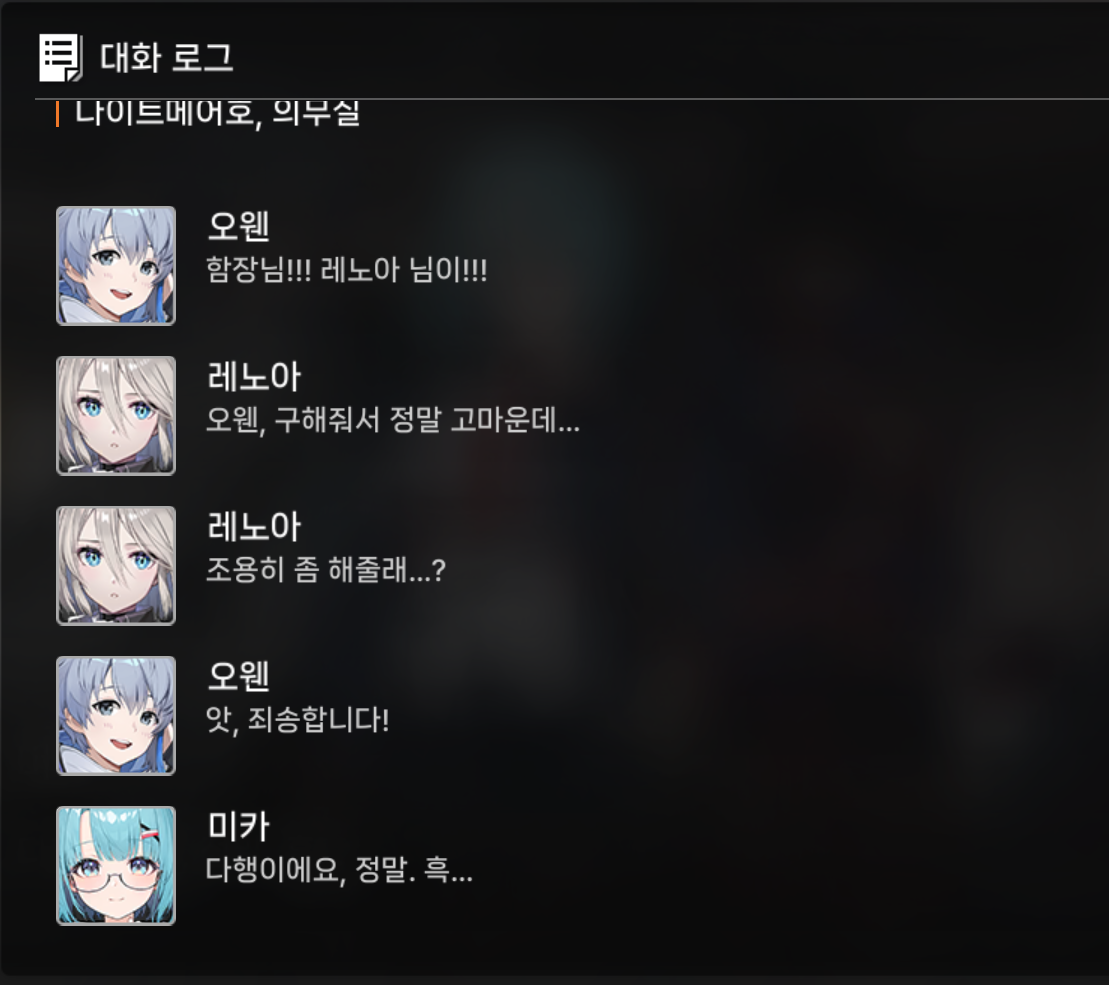Select the line 조용히 좀 해줄래...?
Screen dimensions: 1109x985
(326, 570)
